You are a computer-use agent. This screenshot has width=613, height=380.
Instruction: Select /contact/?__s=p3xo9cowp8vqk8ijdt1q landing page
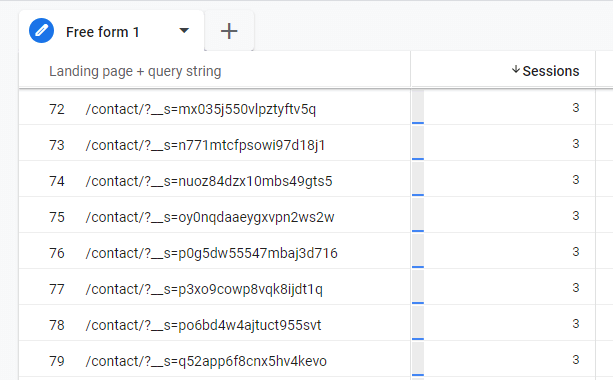(204, 289)
